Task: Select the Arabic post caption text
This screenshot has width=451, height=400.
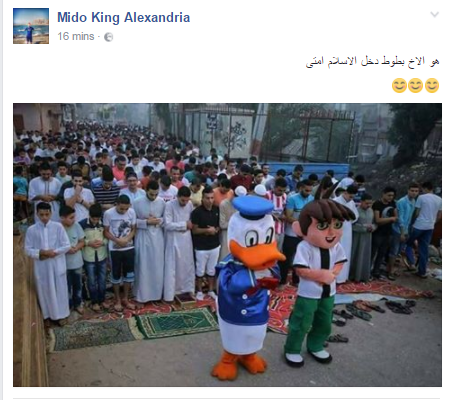Action: (373, 62)
